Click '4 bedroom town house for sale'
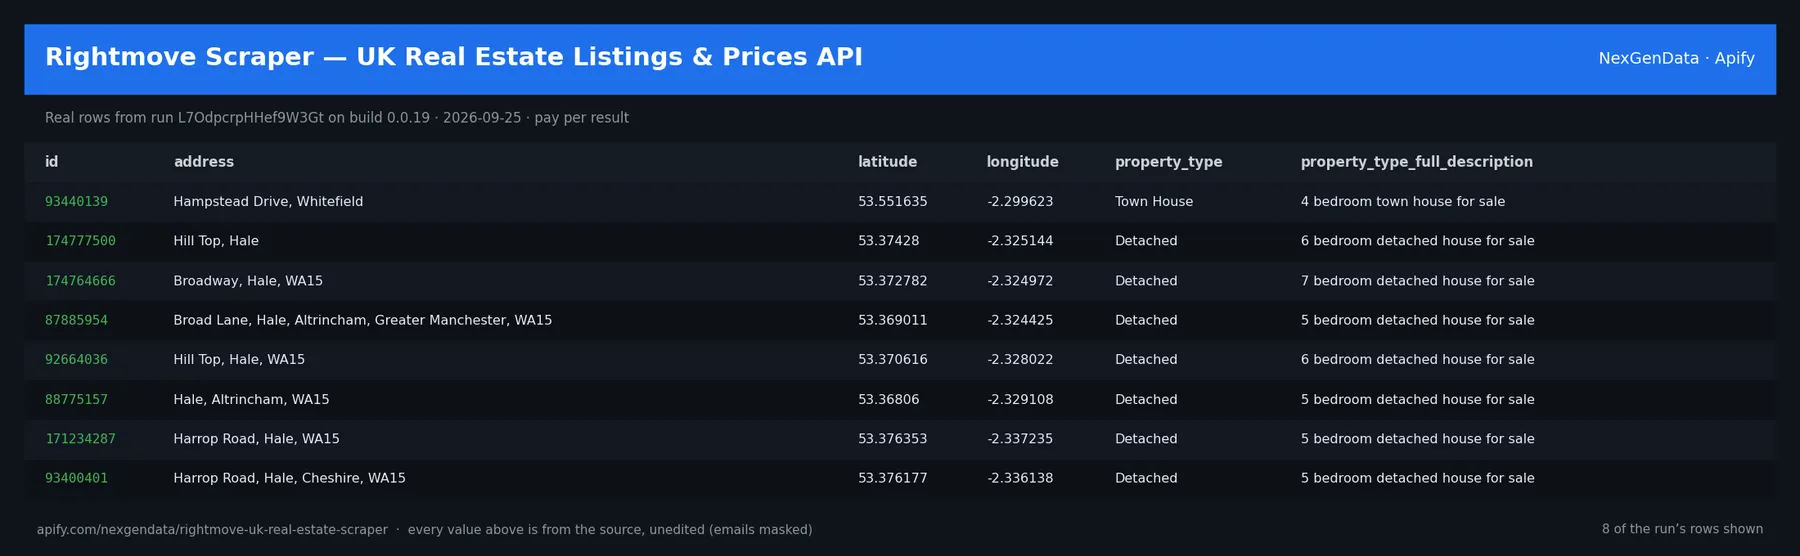1800x556 pixels. 1402,202
